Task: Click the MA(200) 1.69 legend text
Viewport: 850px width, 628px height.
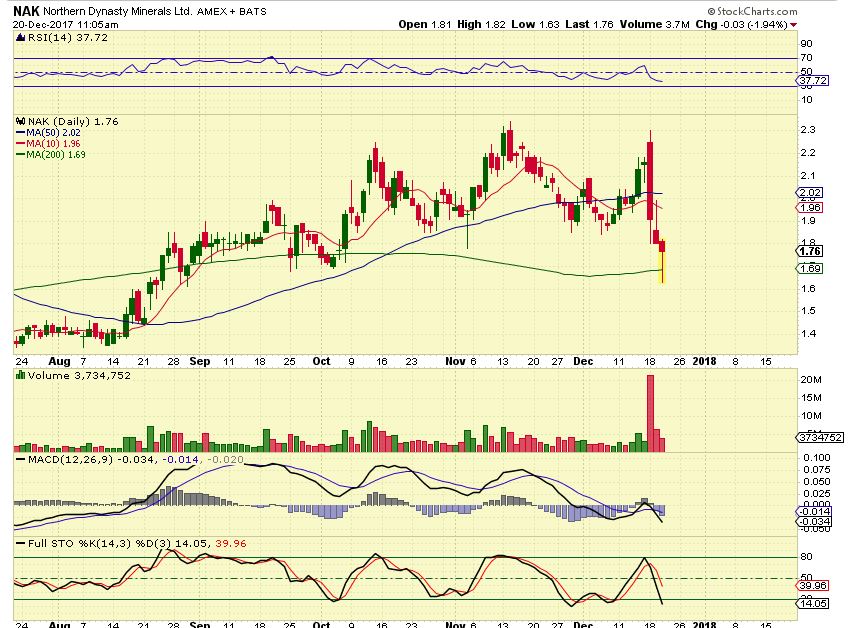Action: click(56, 155)
